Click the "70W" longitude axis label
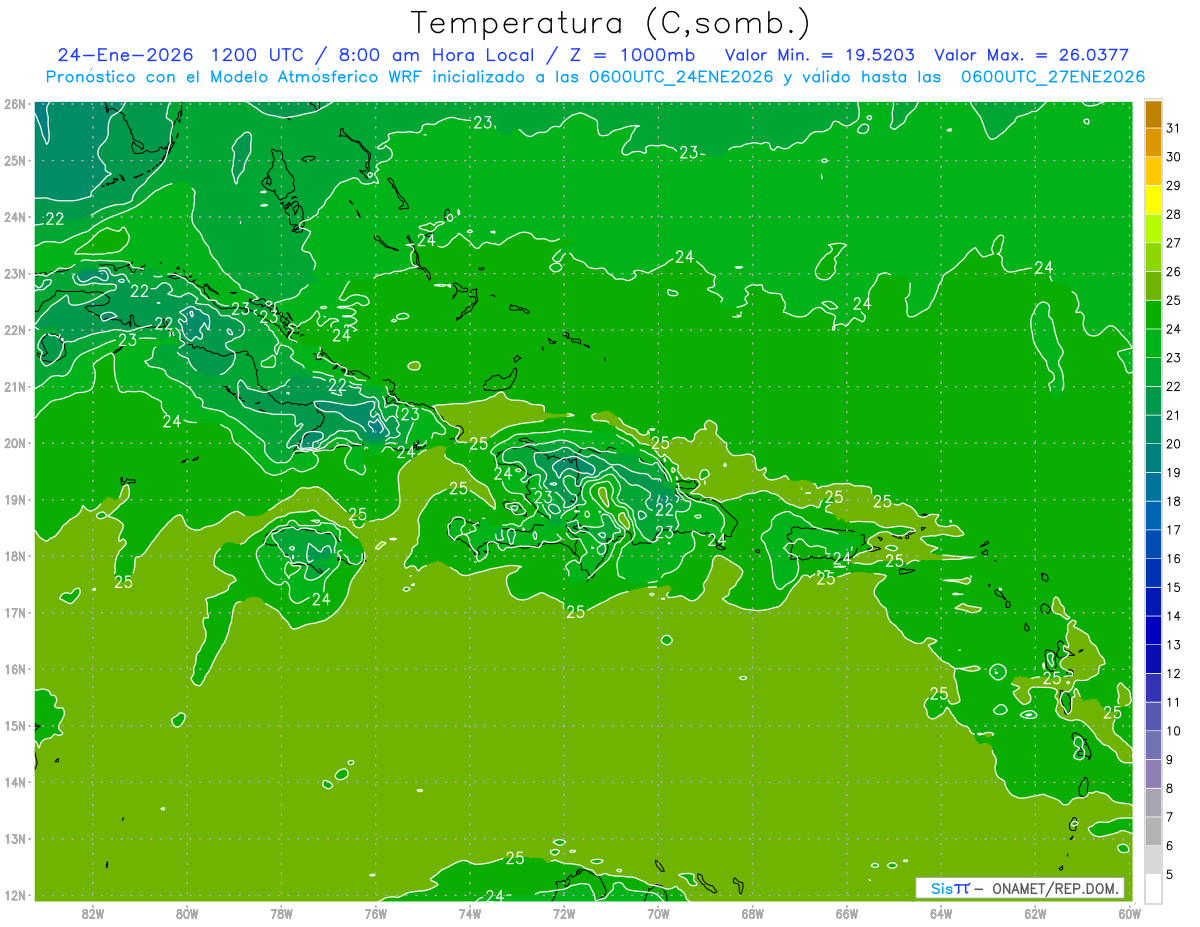The width and height of the screenshot is (1200, 927). (x=658, y=913)
